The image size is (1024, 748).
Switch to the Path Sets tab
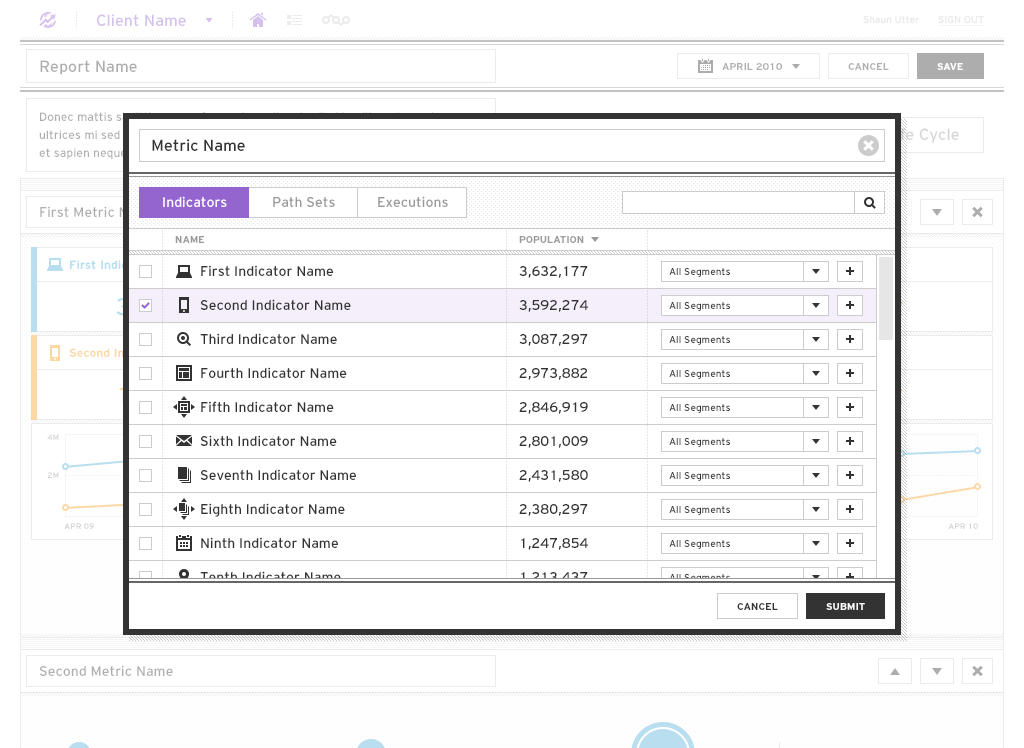(x=303, y=202)
